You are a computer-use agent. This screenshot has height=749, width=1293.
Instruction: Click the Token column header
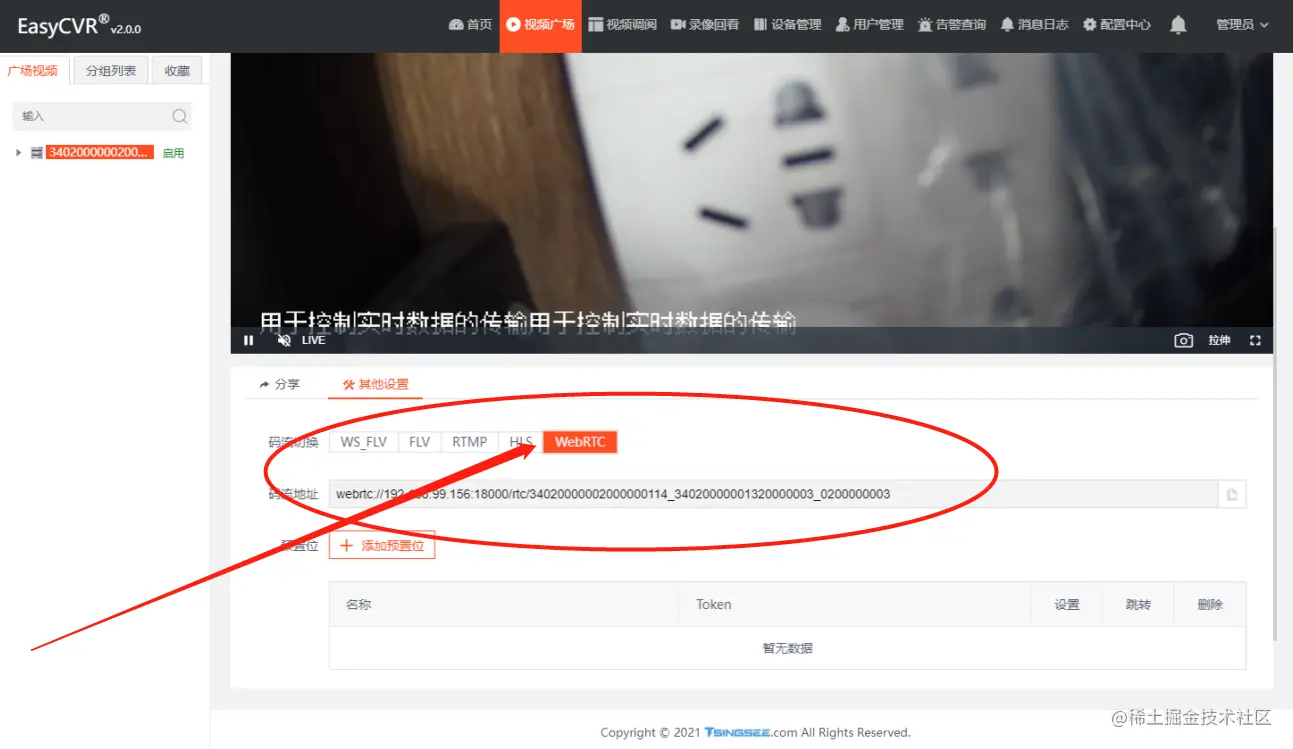pyautogui.click(x=714, y=604)
